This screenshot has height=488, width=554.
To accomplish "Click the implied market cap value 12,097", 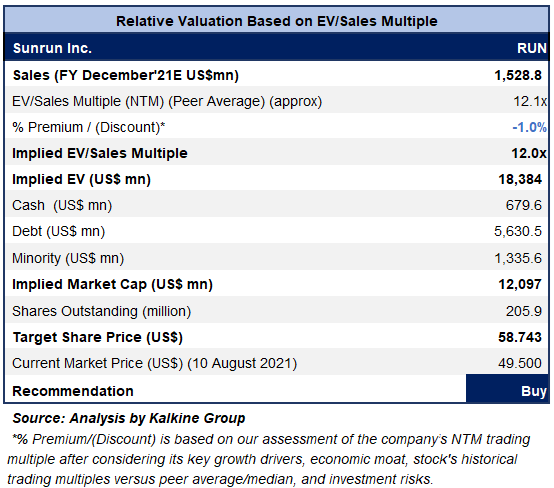I will pos(520,284).
